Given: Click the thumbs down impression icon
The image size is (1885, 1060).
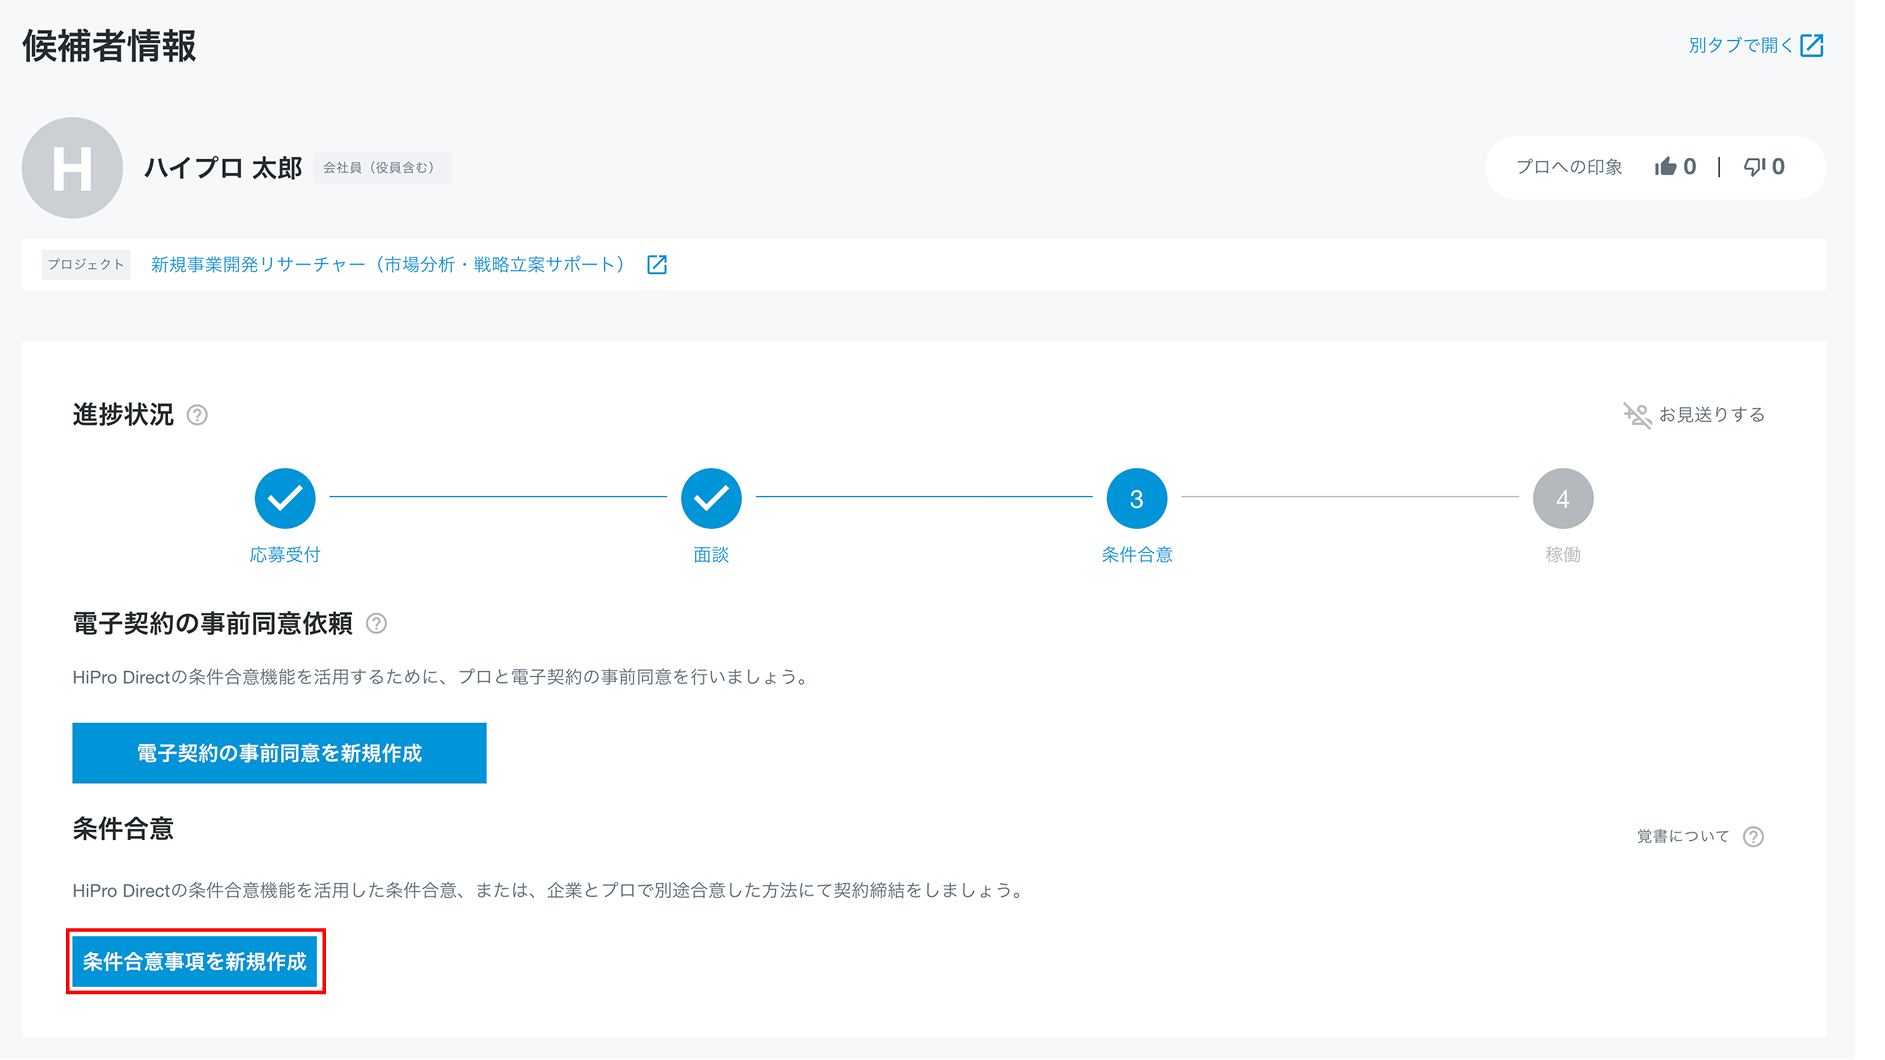Looking at the screenshot, I should [x=1755, y=167].
